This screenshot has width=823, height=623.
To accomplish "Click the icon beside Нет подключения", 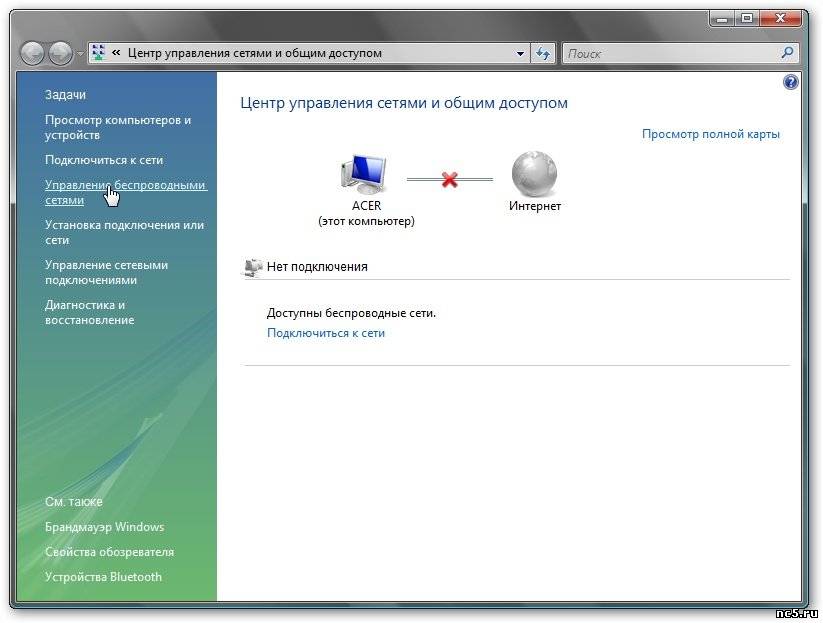I will (x=252, y=267).
